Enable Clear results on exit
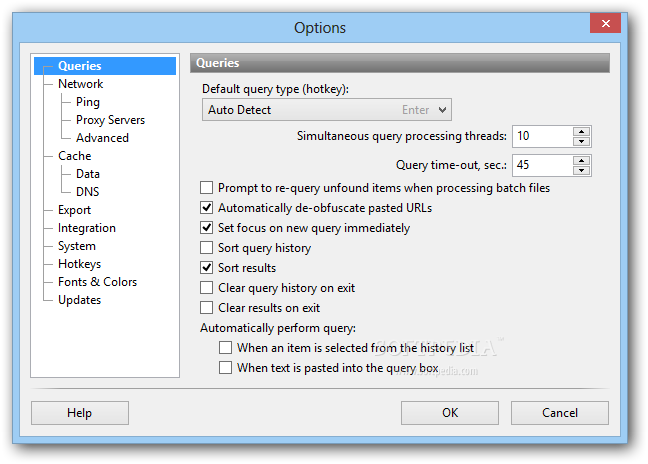This screenshot has width=648, height=464. pos(207,307)
